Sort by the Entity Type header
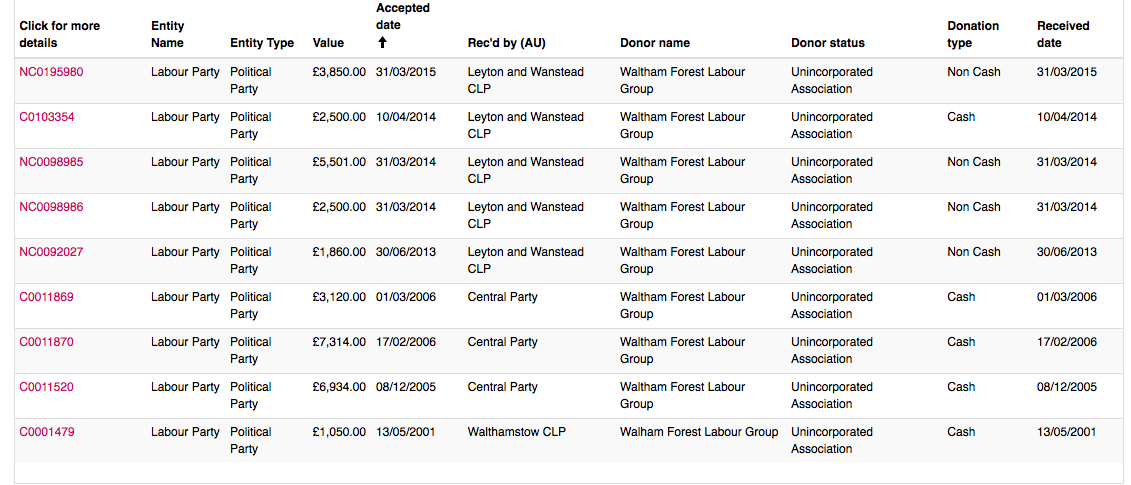This screenshot has width=1131, height=485. (262, 43)
